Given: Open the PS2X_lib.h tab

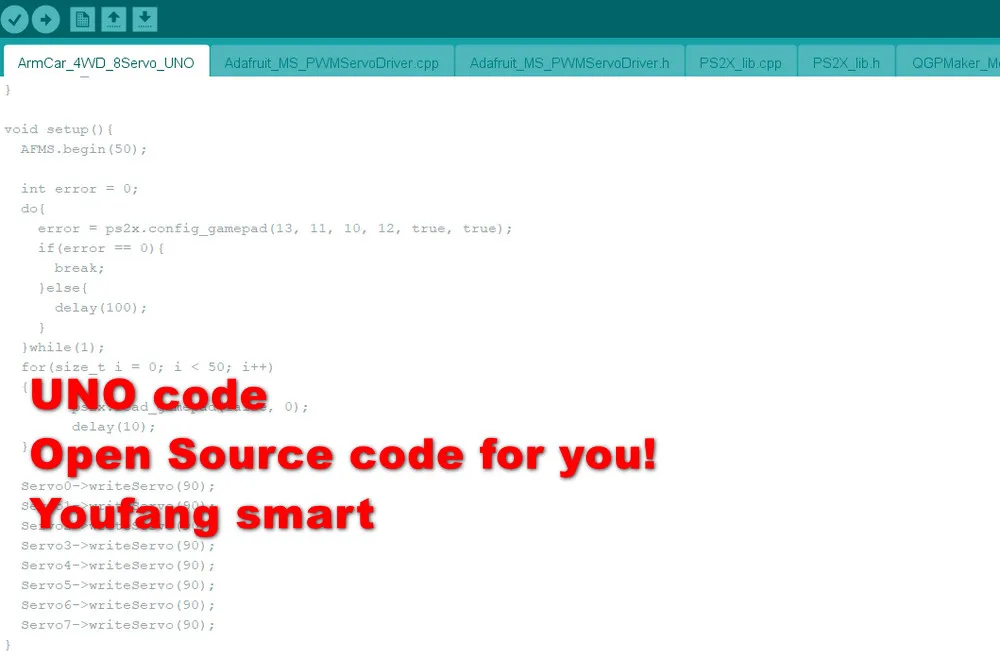Looking at the screenshot, I should point(846,63).
